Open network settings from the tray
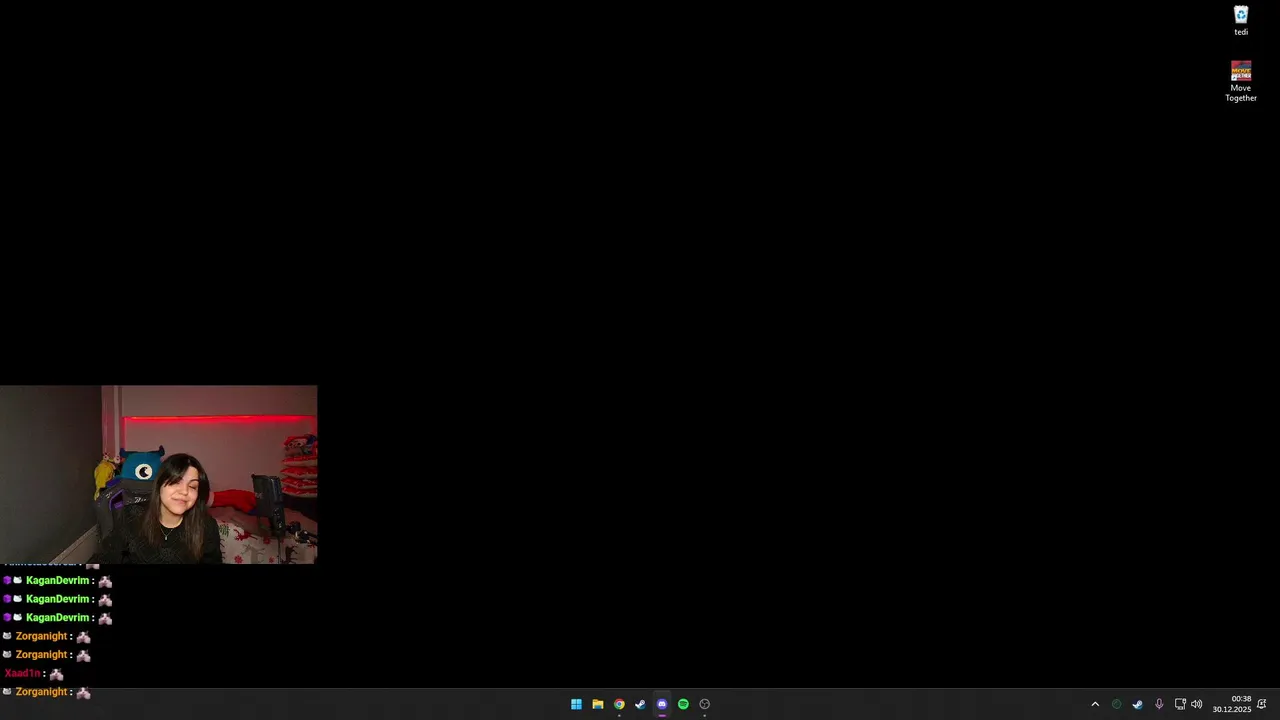 tap(1180, 704)
